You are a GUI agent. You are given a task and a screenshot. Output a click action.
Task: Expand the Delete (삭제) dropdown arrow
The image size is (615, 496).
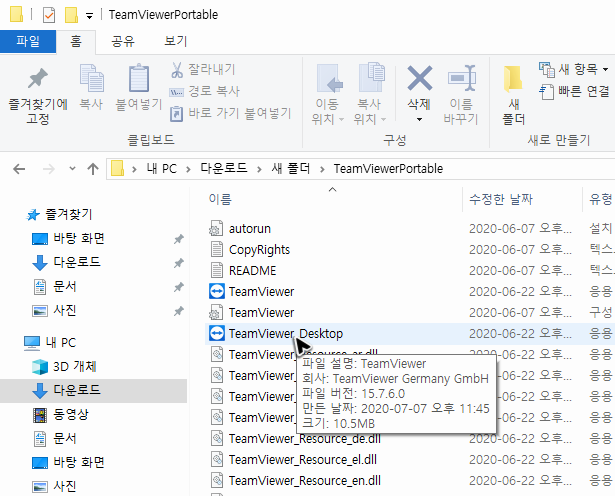click(x=419, y=119)
